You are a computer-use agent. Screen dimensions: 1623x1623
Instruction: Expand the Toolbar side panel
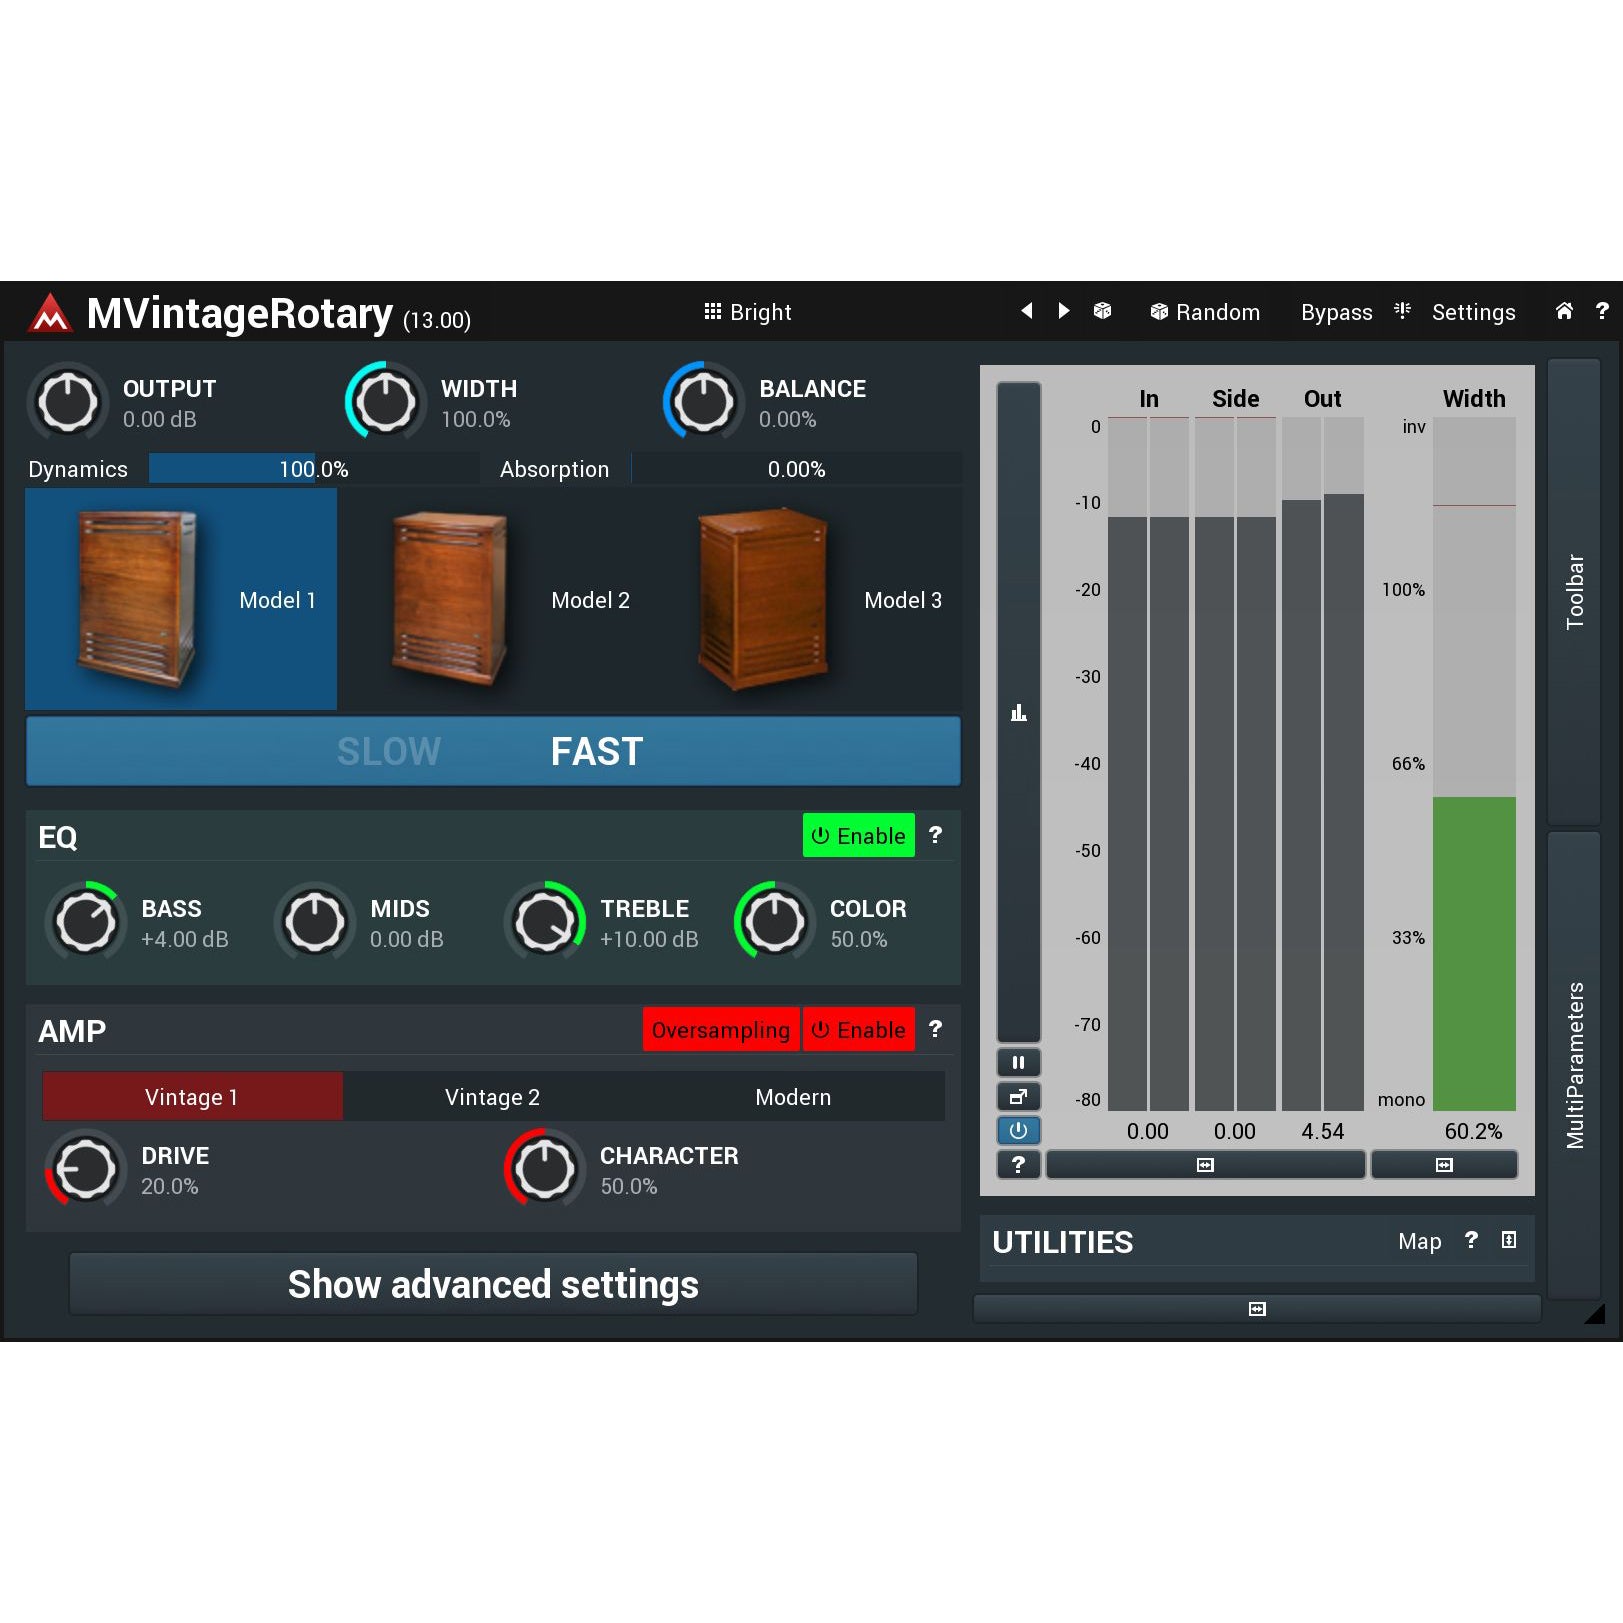click(1574, 591)
